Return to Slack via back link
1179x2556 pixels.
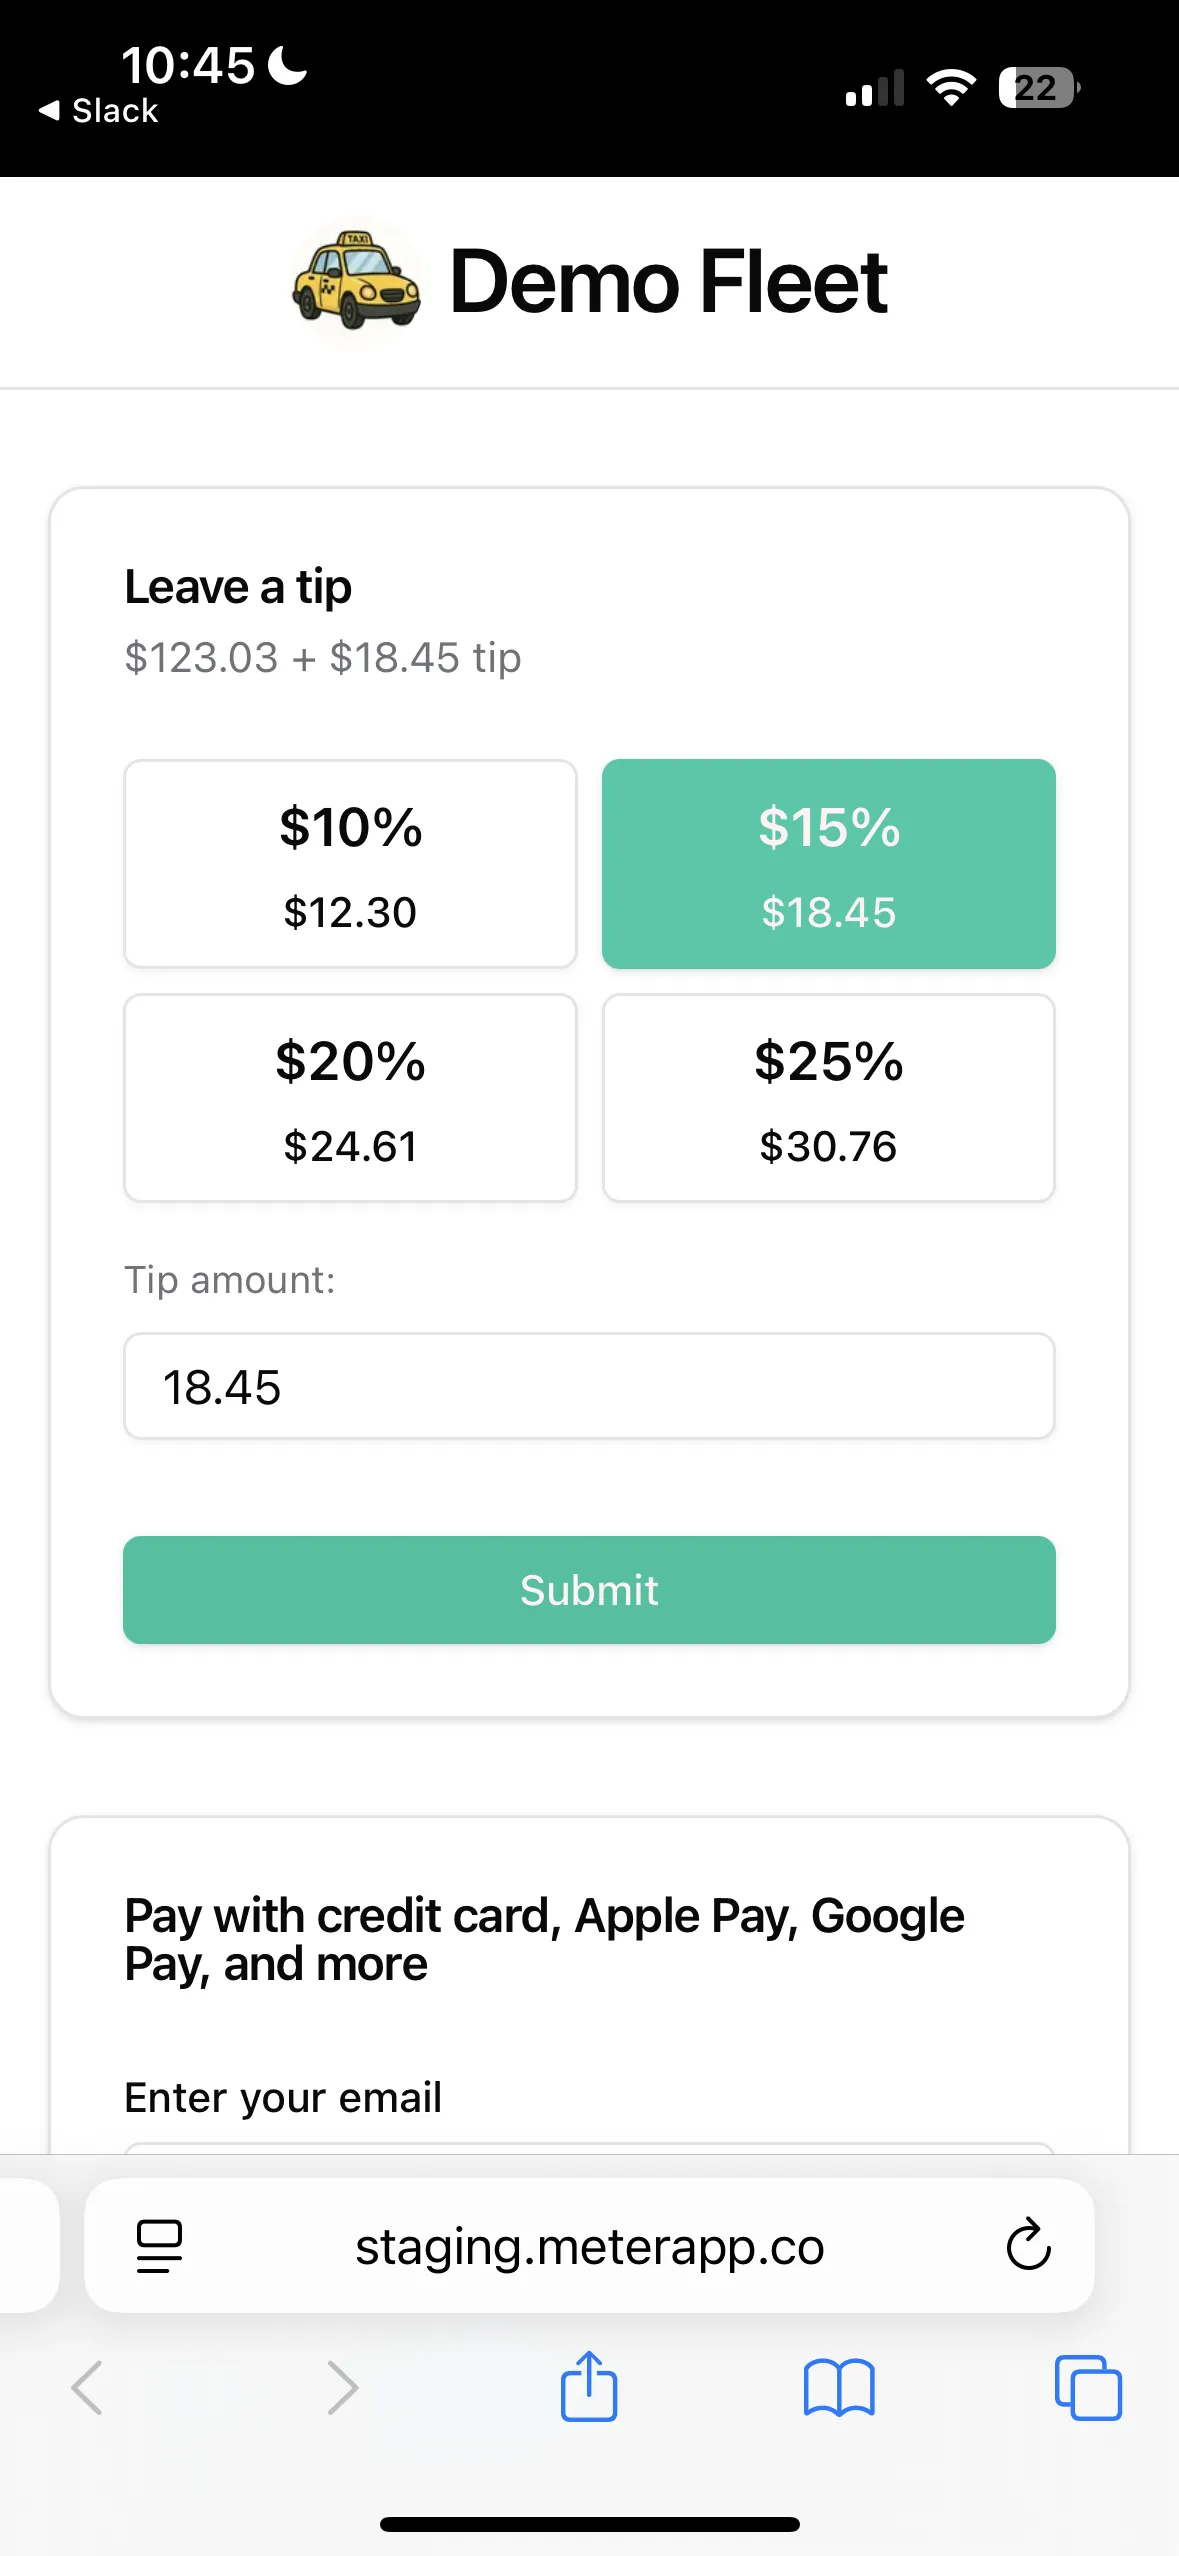(x=99, y=111)
